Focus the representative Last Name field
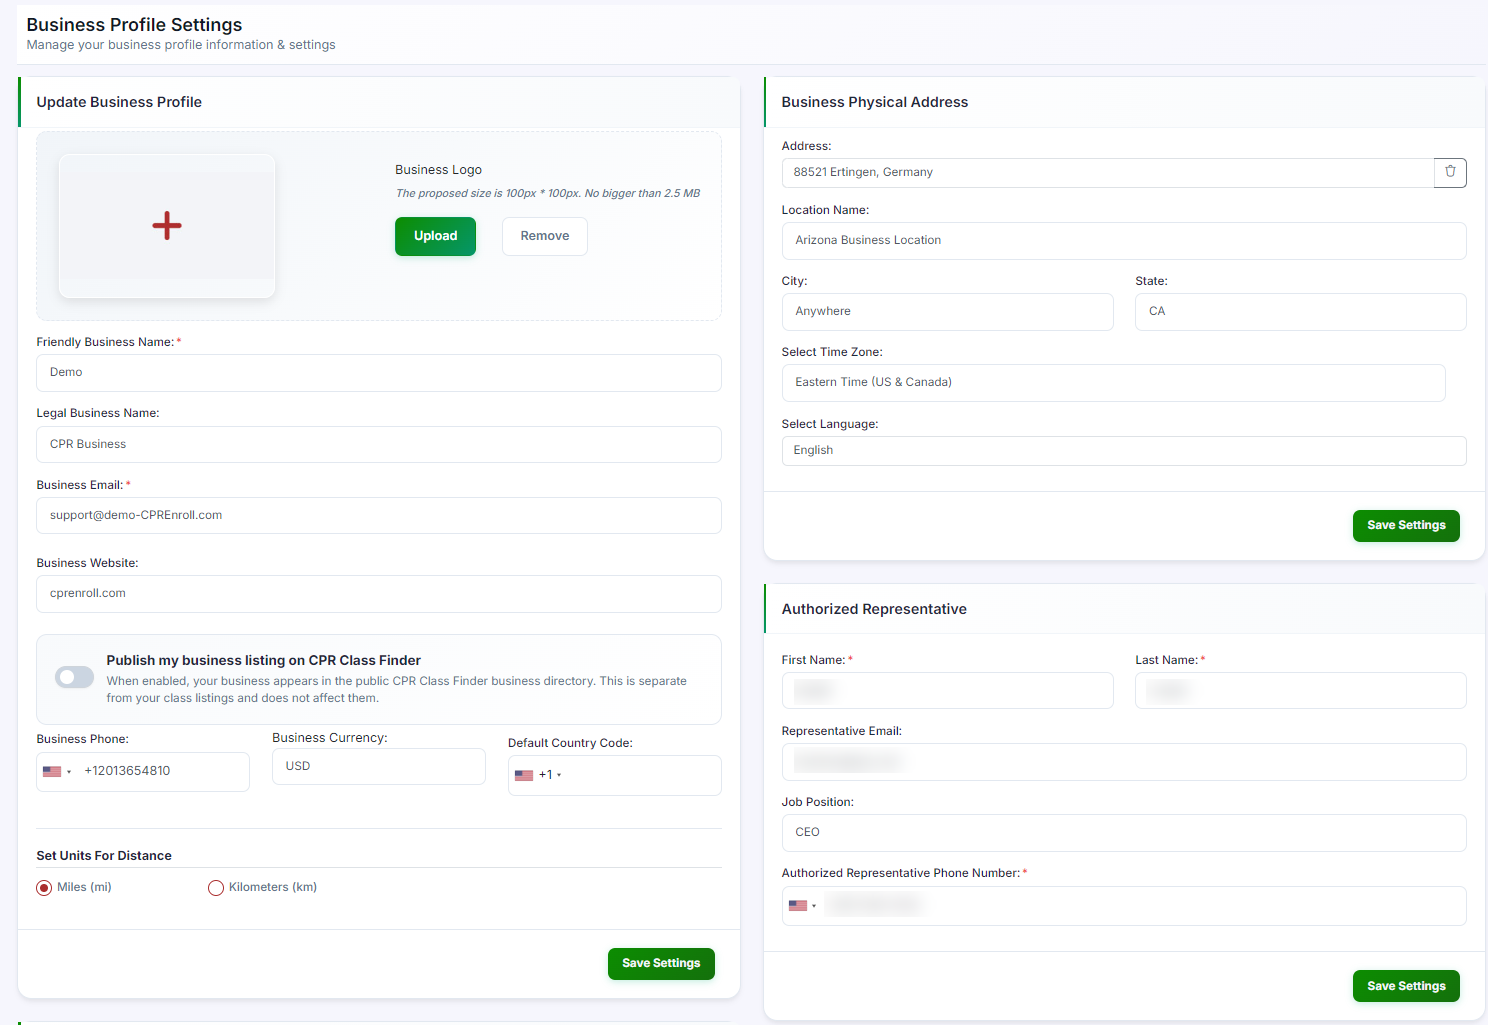This screenshot has width=1488, height=1025. [1300, 691]
